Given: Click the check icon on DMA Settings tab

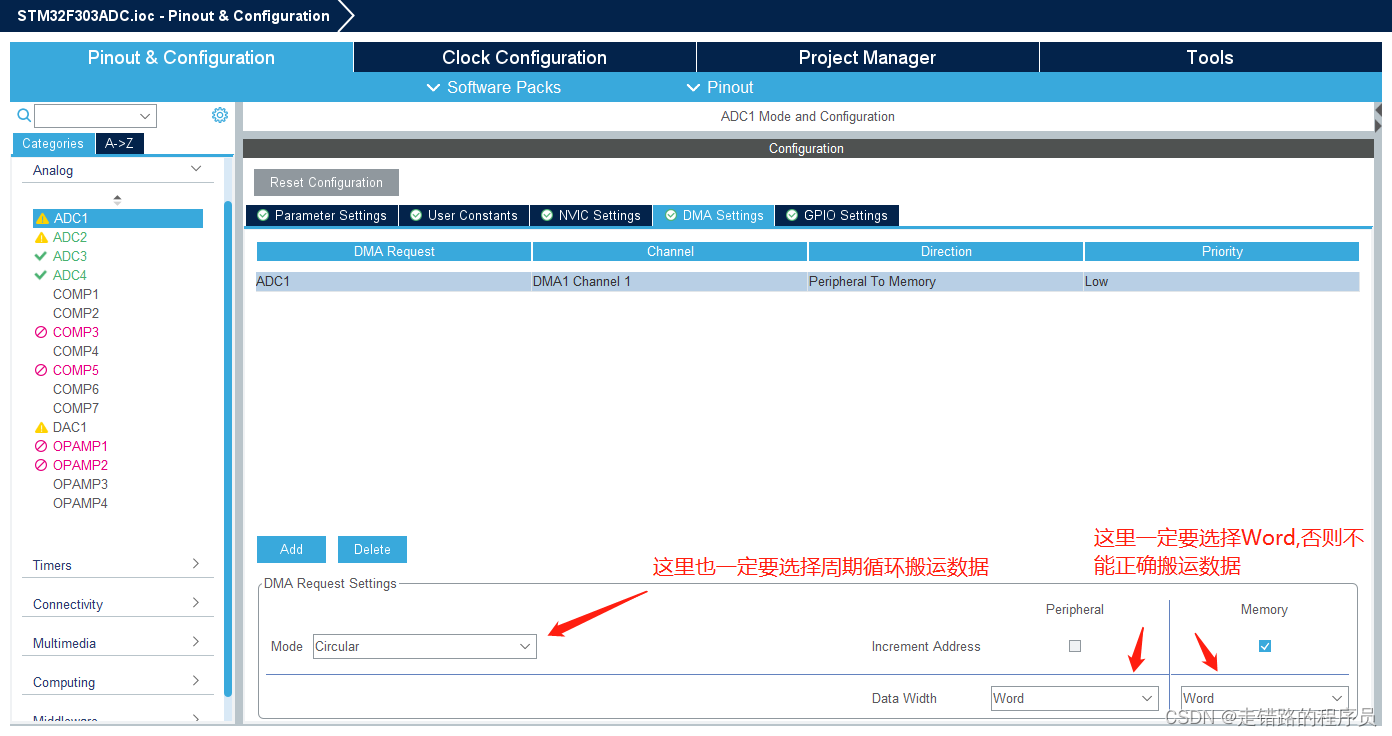Looking at the screenshot, I should pyautogui.click(x=671, y=215).
